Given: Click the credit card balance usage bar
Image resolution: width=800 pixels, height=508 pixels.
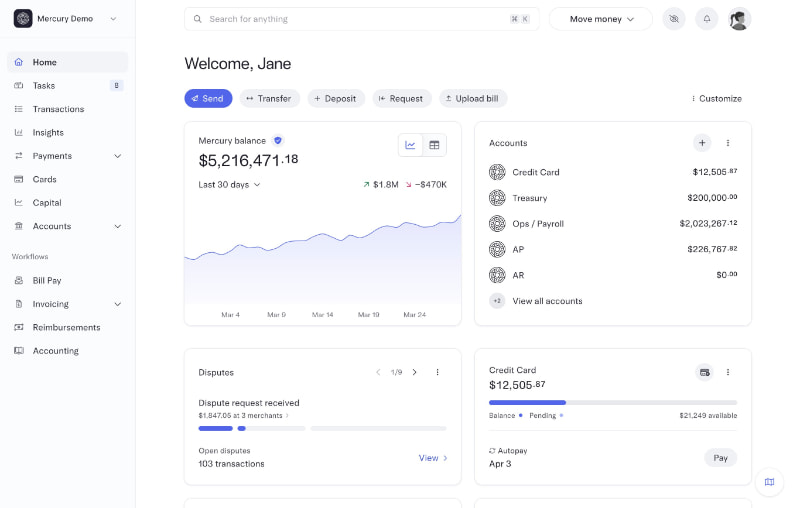Looking at the screenshot, I should click(613, 402).
